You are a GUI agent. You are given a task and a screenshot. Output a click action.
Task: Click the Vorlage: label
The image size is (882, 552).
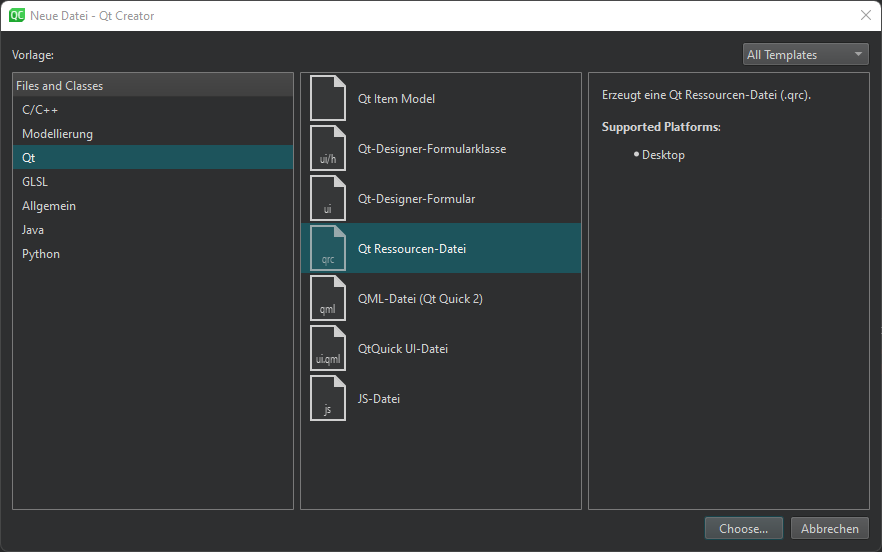point(33,55)
